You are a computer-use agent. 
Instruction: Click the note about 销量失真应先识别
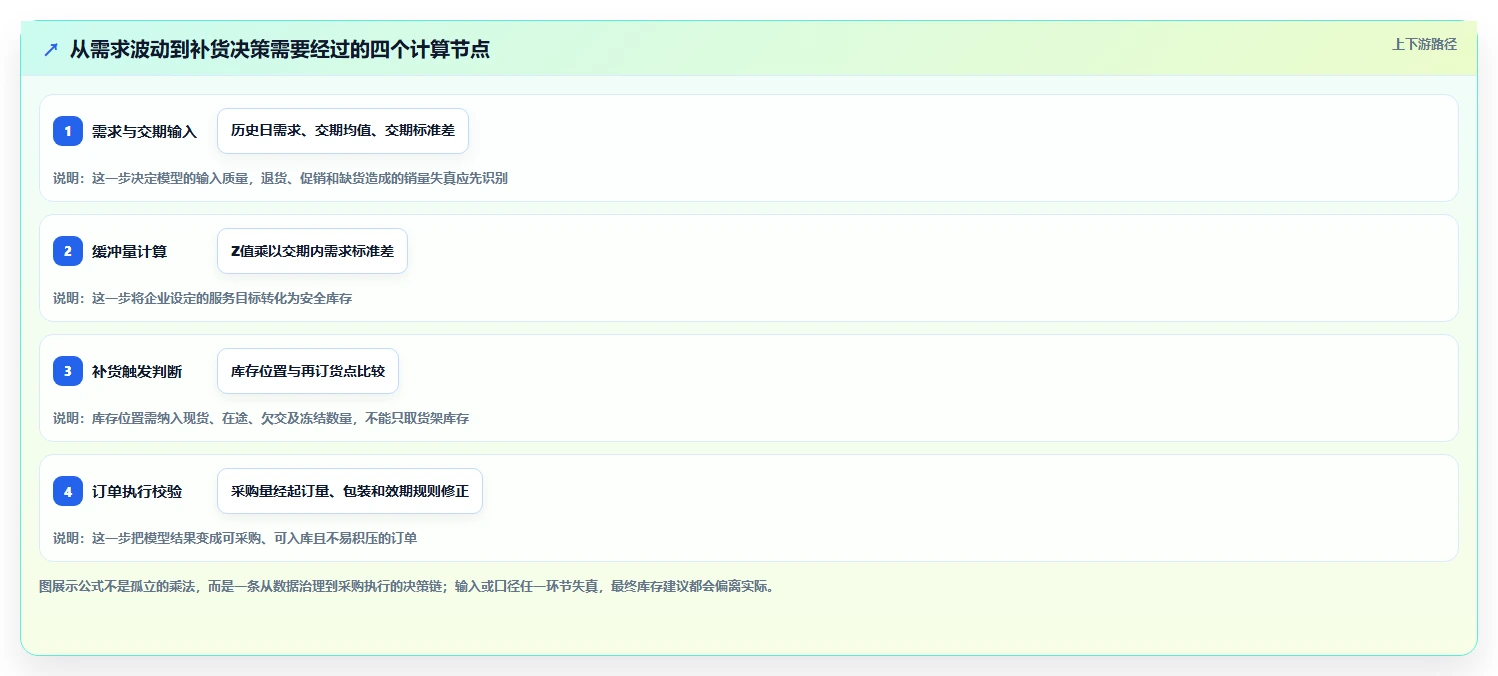click(x=281, y=178)
